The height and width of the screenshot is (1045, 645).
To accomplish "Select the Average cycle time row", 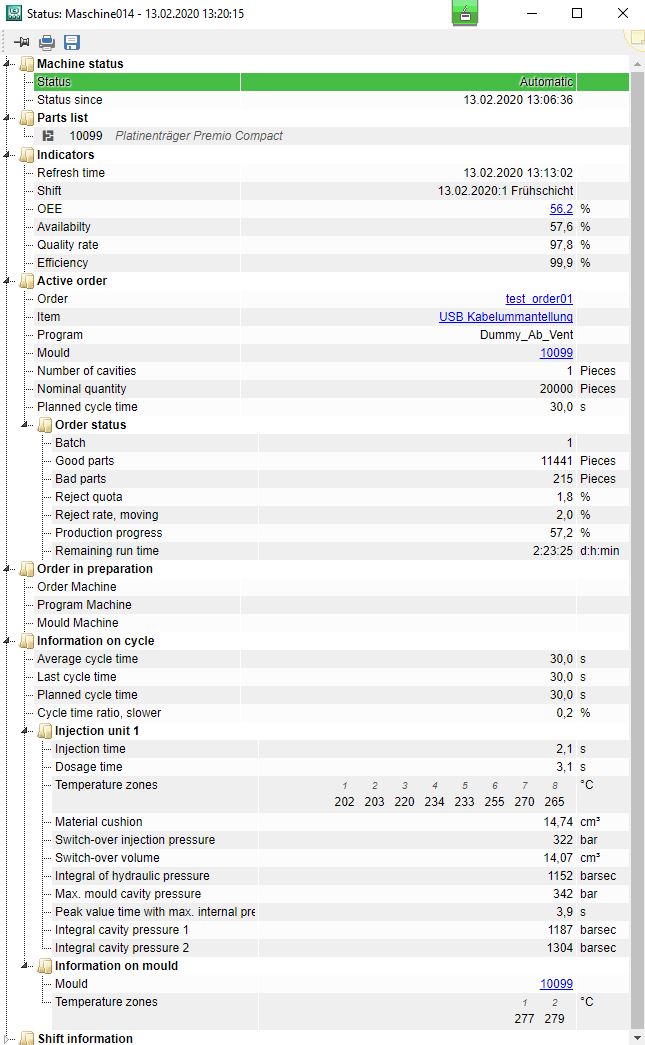I will point(331,659).
